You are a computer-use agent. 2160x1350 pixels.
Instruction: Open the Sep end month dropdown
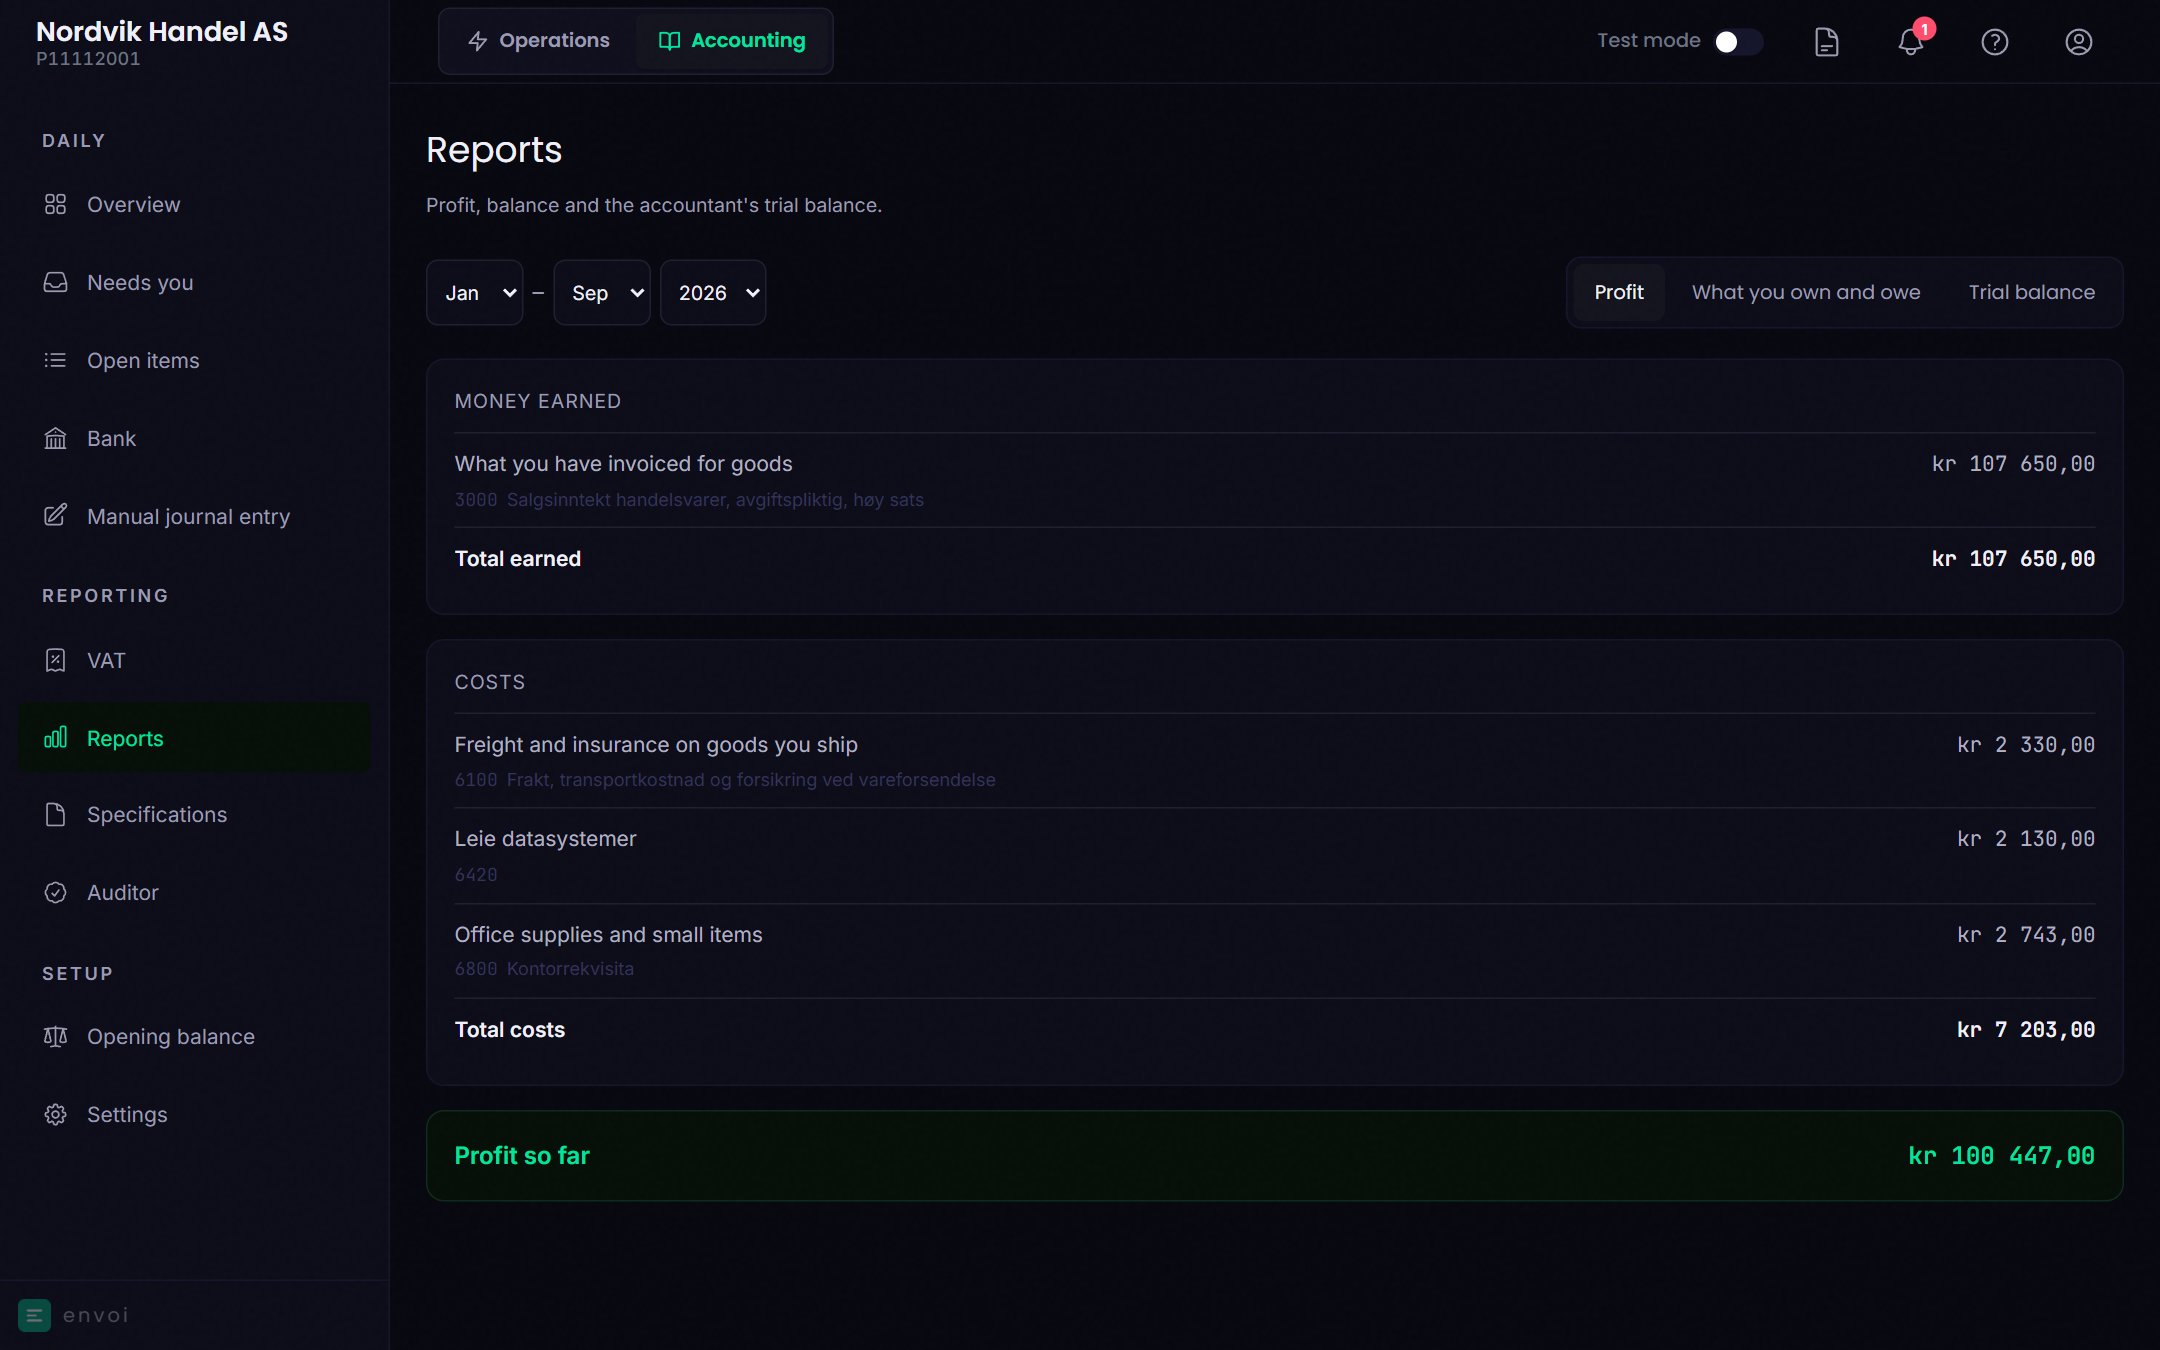pos(602,293)
